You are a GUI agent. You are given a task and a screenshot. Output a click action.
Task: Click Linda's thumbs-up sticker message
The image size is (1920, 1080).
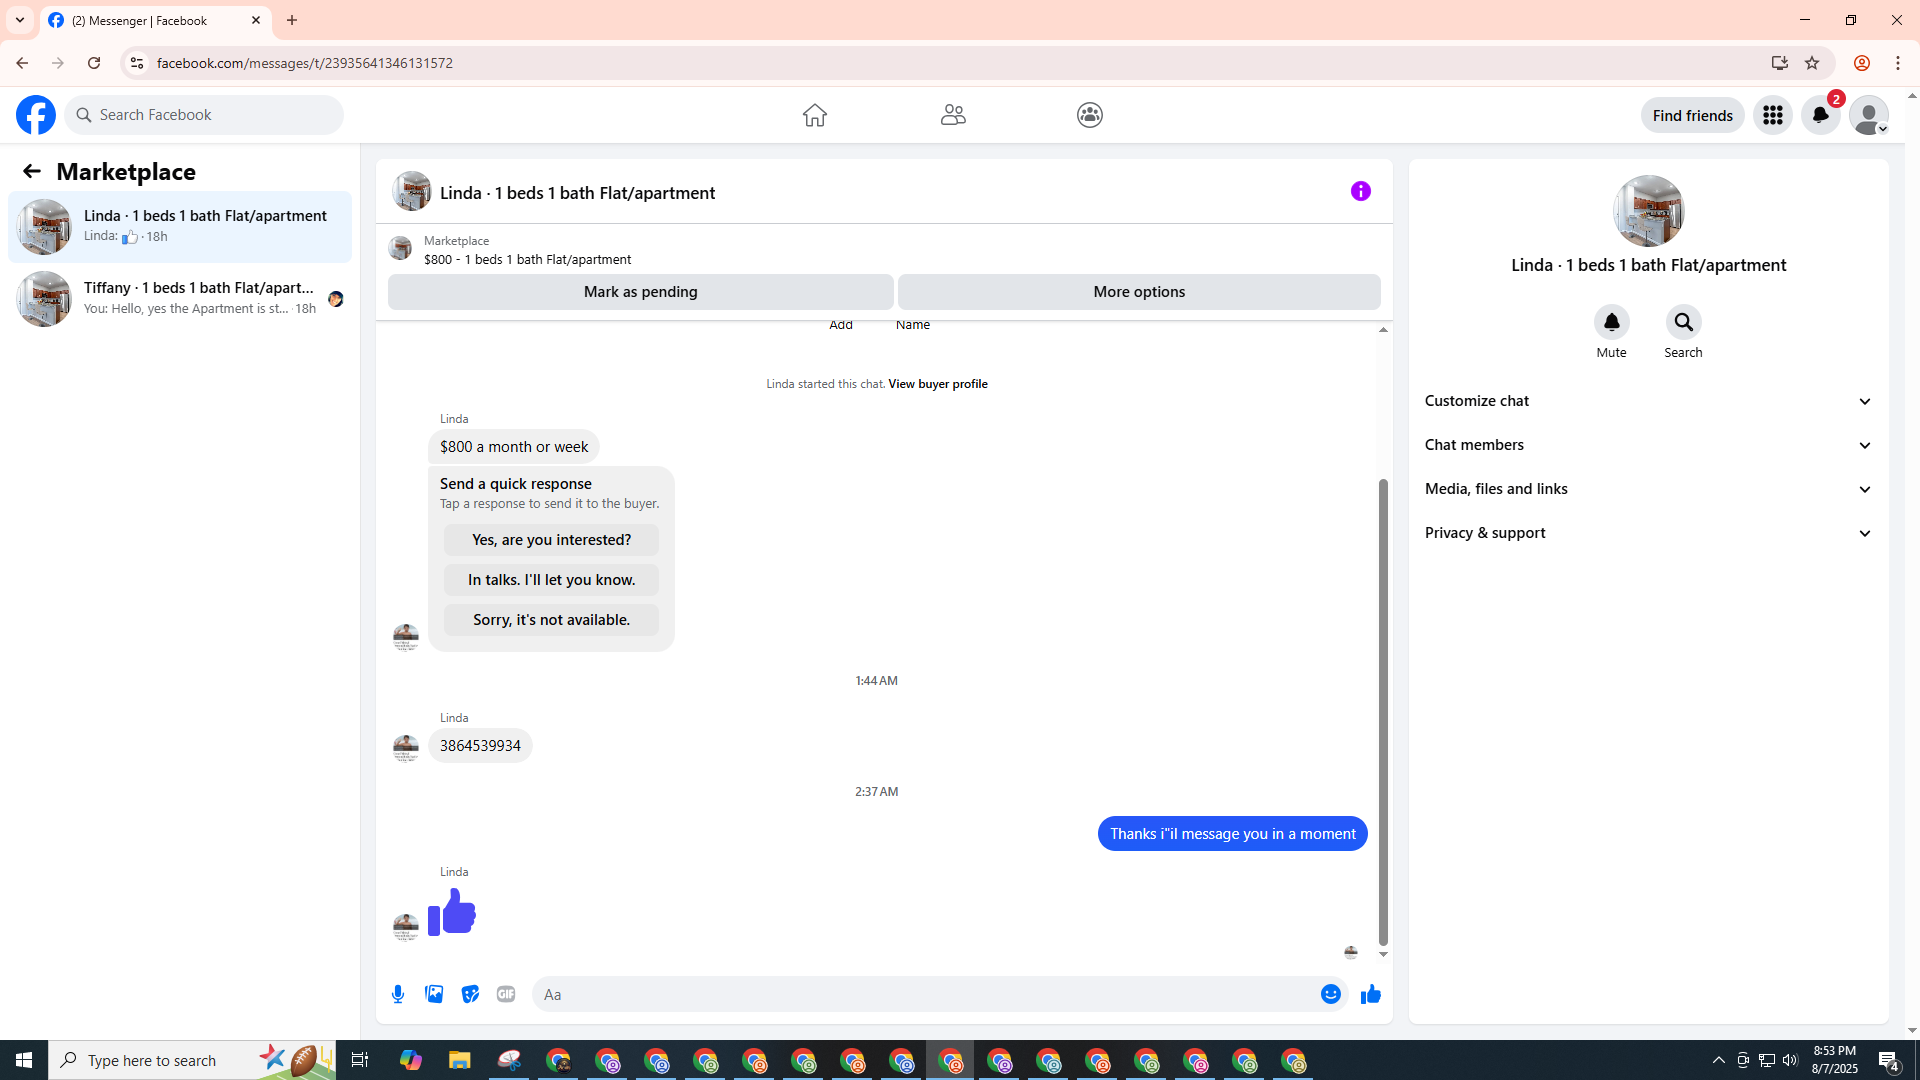pos(452,912)
